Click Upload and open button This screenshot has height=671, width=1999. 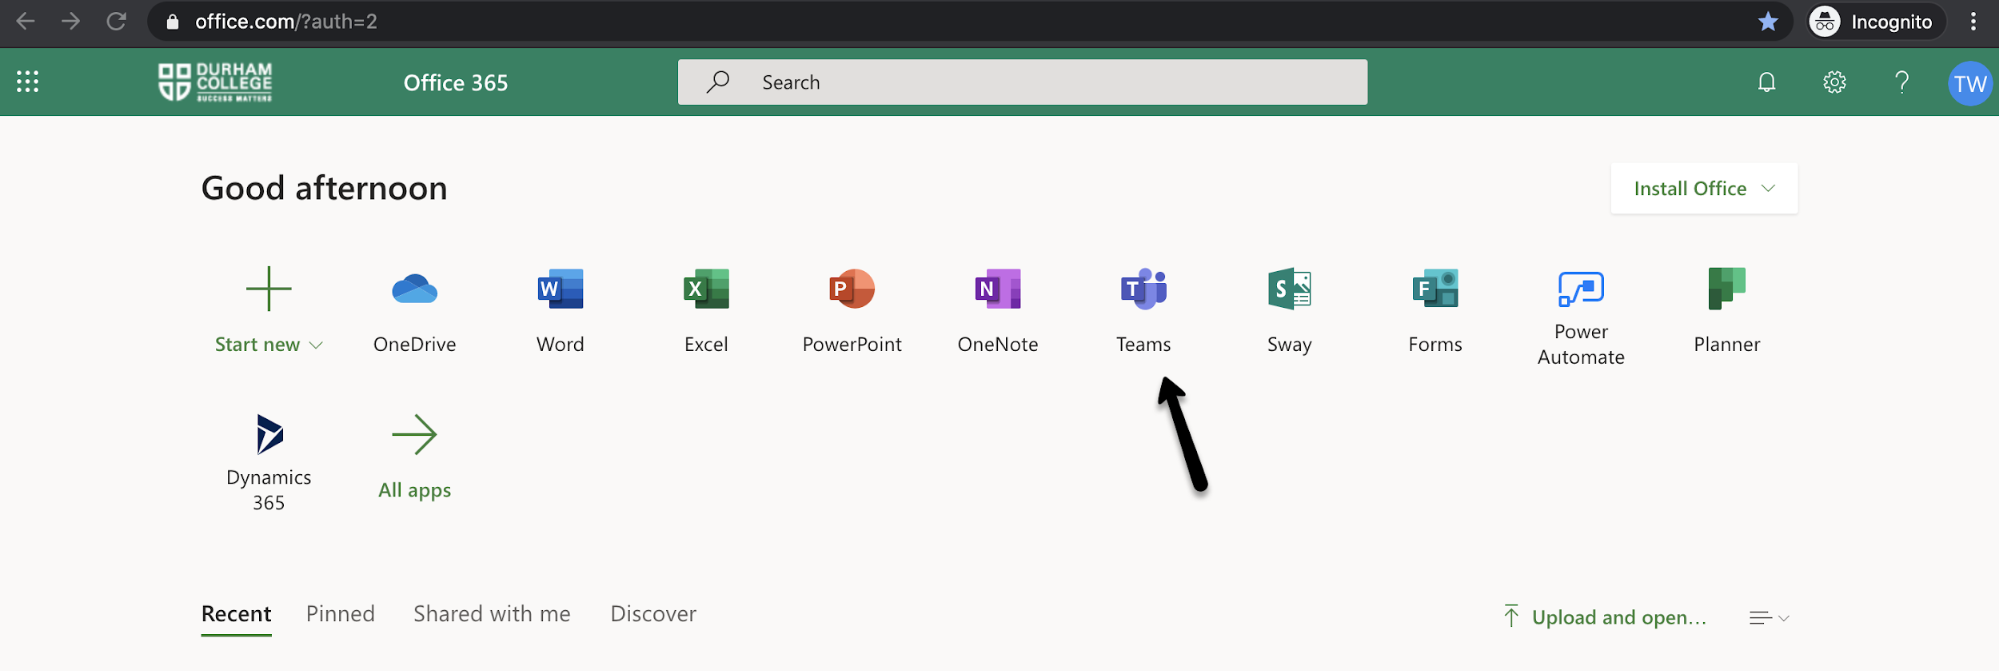click(1604, 617)
